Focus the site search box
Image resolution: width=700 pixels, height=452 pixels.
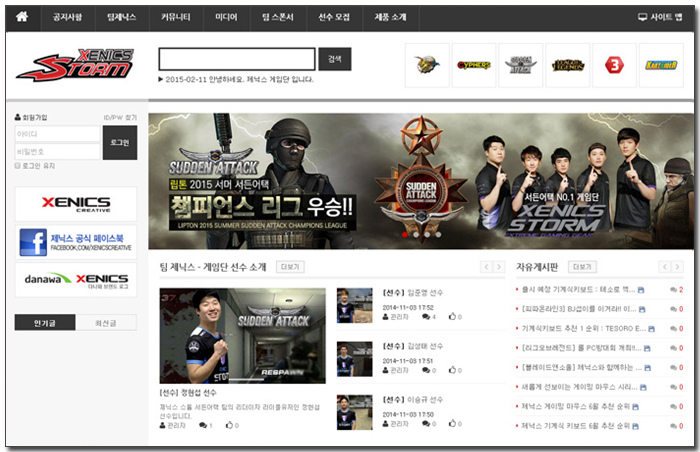click(x=237, y=59)
